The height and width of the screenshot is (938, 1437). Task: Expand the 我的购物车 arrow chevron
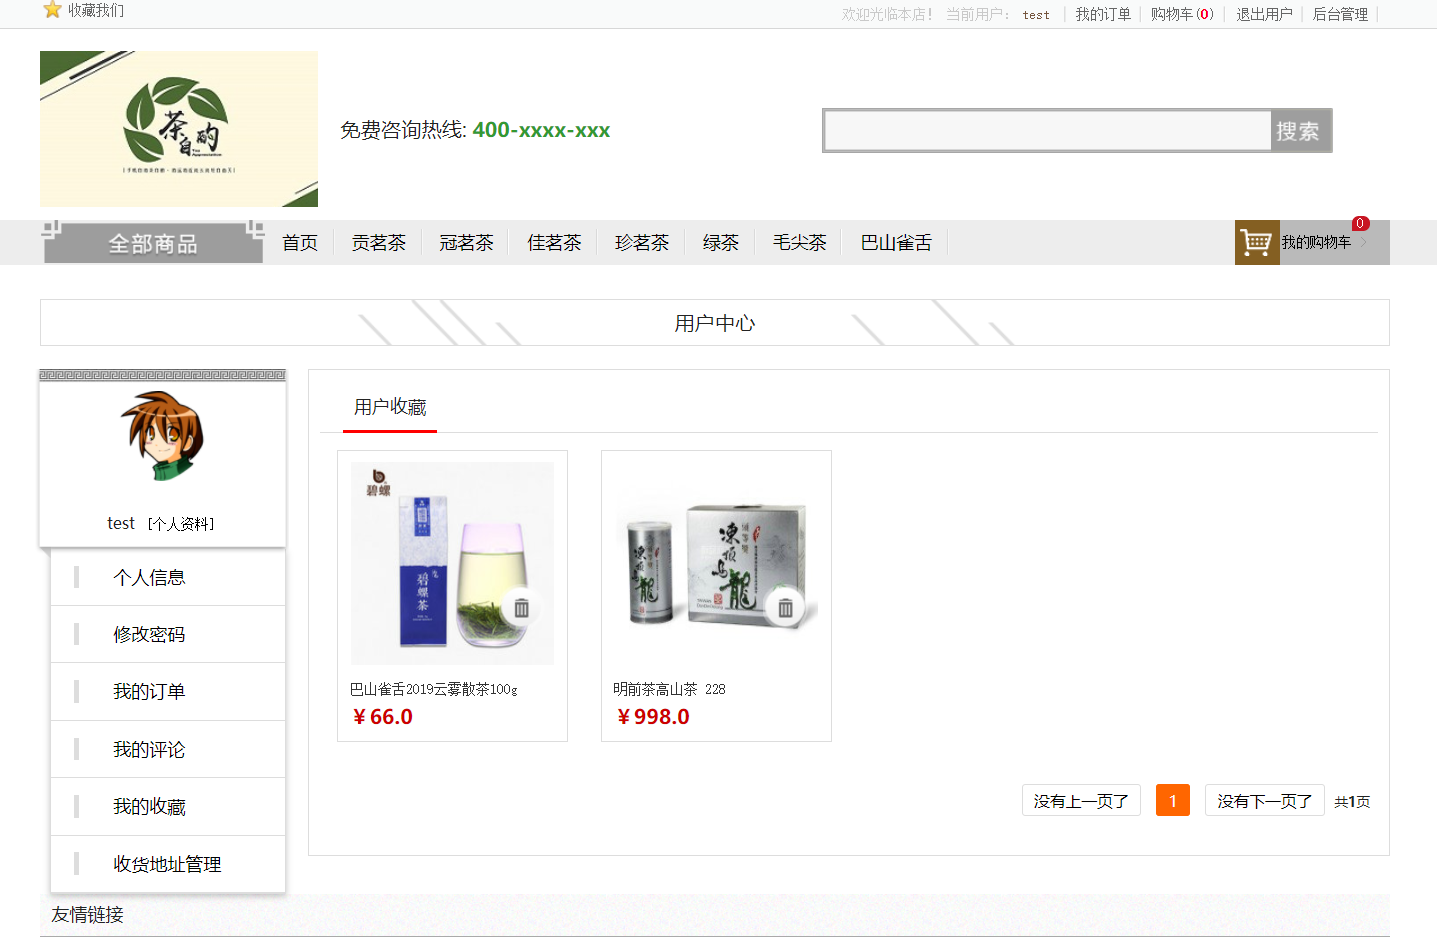[x=1364, y=242]
